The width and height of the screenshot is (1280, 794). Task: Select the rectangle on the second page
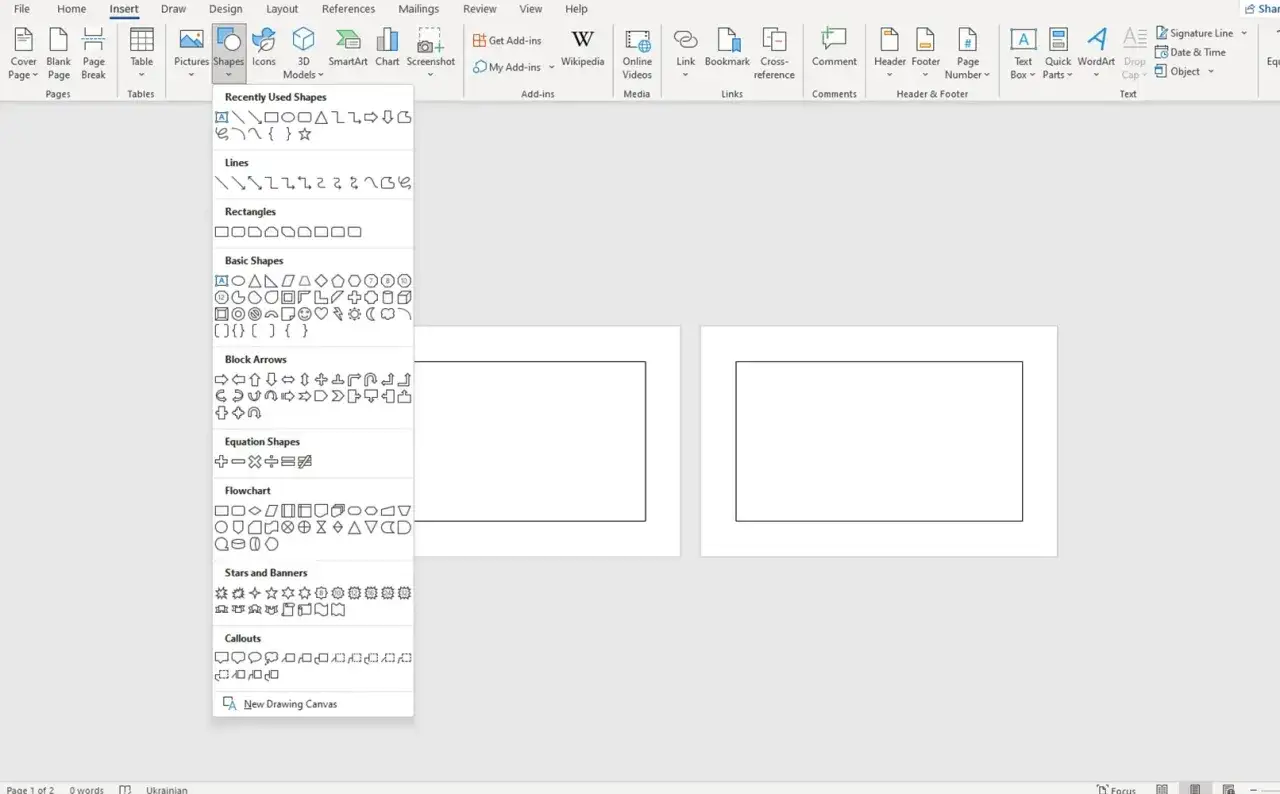(x=879, y=441)
